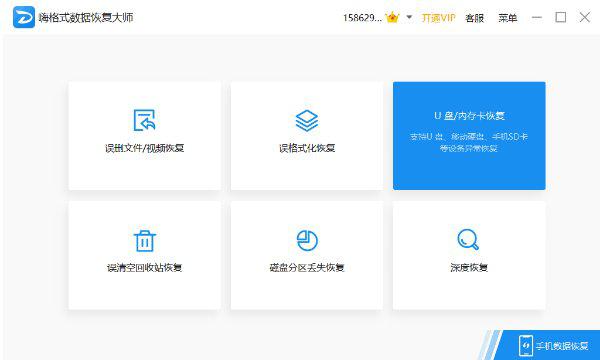Click the 开通VIP link
The image size is (600, 360).
point(439,18)
